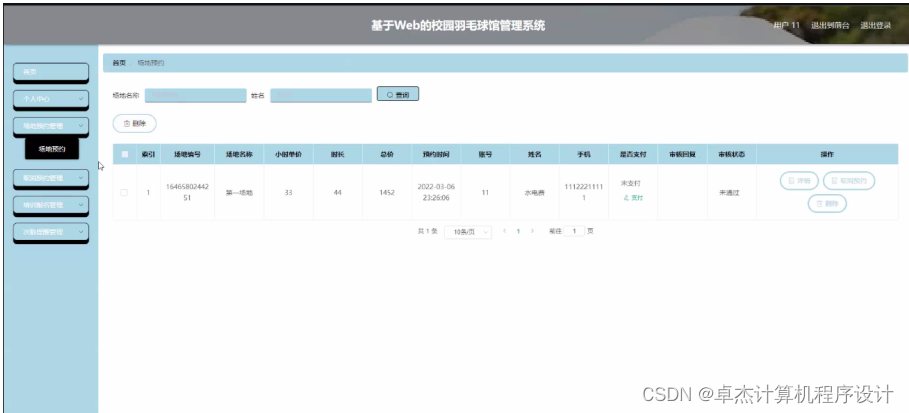Toggle the select-all checkbox in table header
The width and height of the screenshot is (909, 413).
[x=125, y=154]
